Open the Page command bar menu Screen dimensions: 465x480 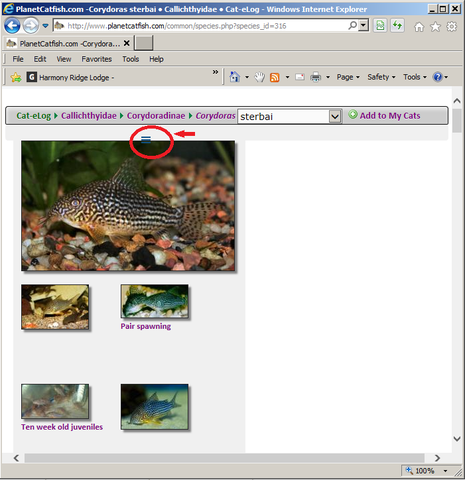[x=348, y=77]
